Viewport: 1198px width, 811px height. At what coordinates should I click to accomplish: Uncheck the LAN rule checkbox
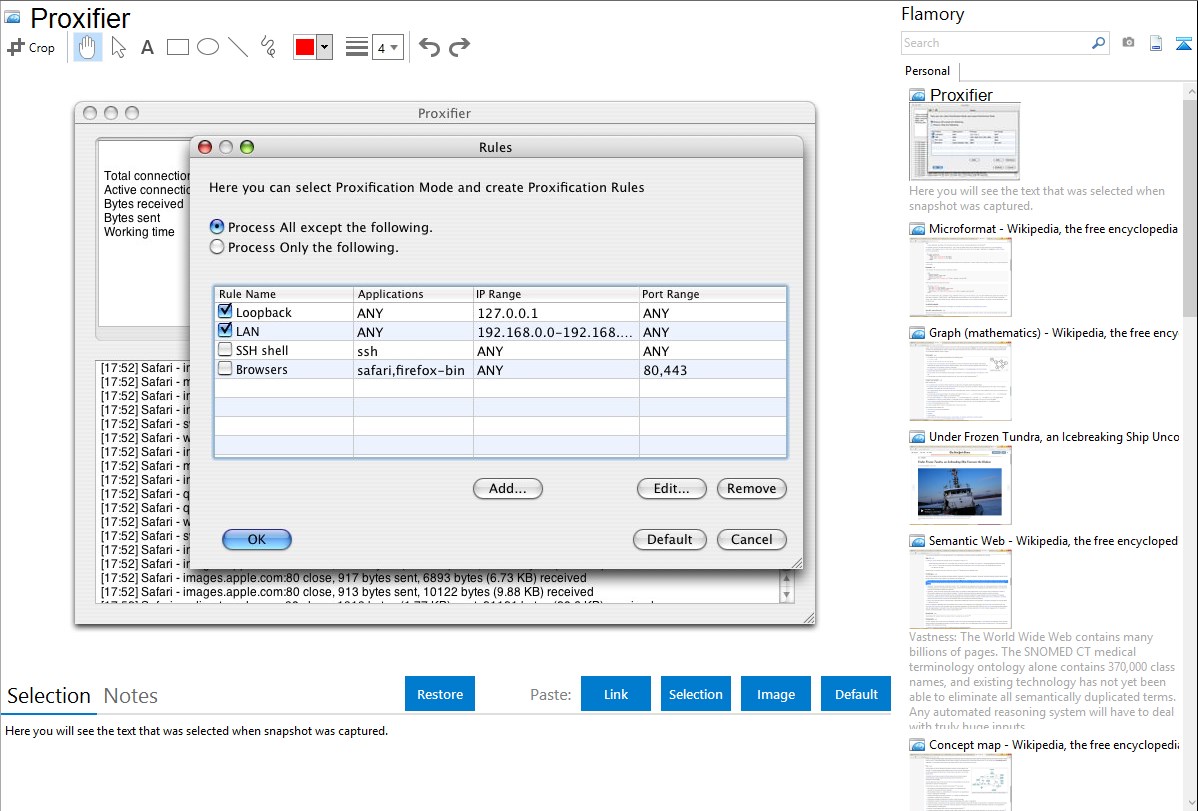[225, 330]
